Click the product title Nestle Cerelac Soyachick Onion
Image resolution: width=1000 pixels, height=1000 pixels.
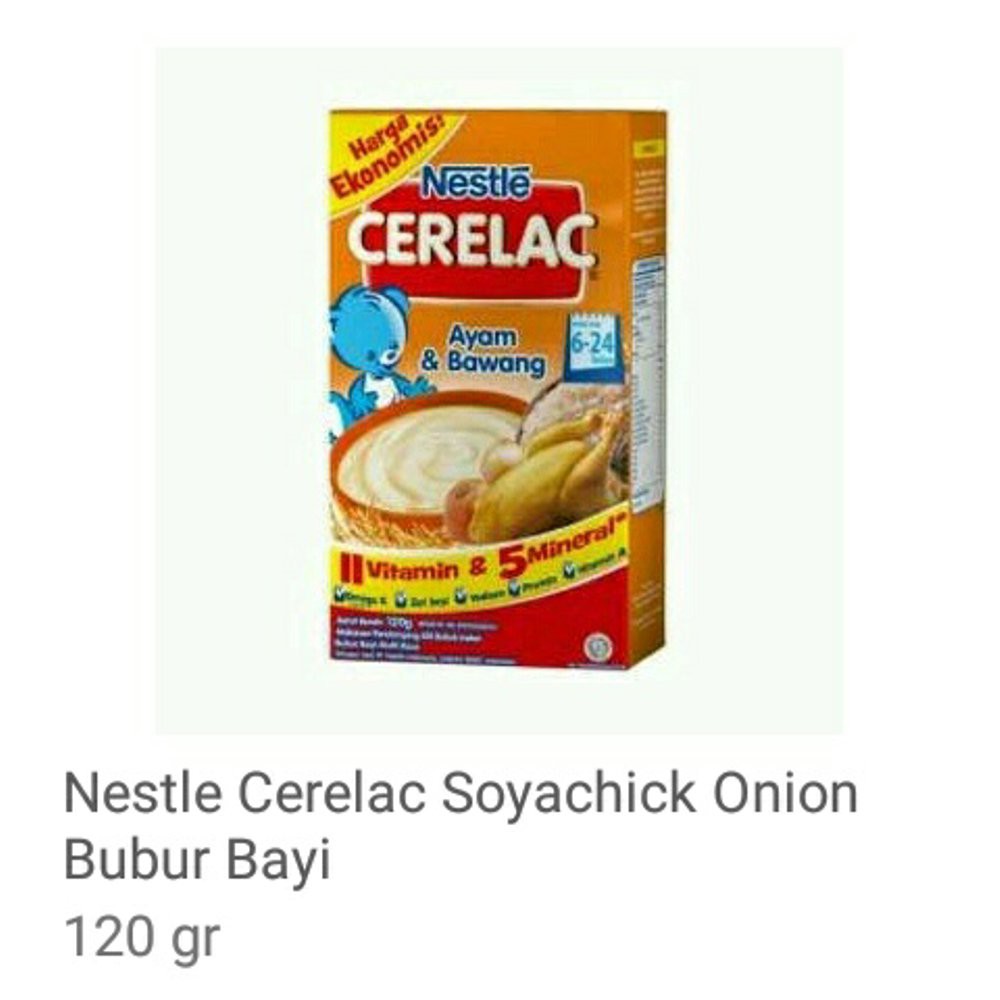click(x=460, y=793)
